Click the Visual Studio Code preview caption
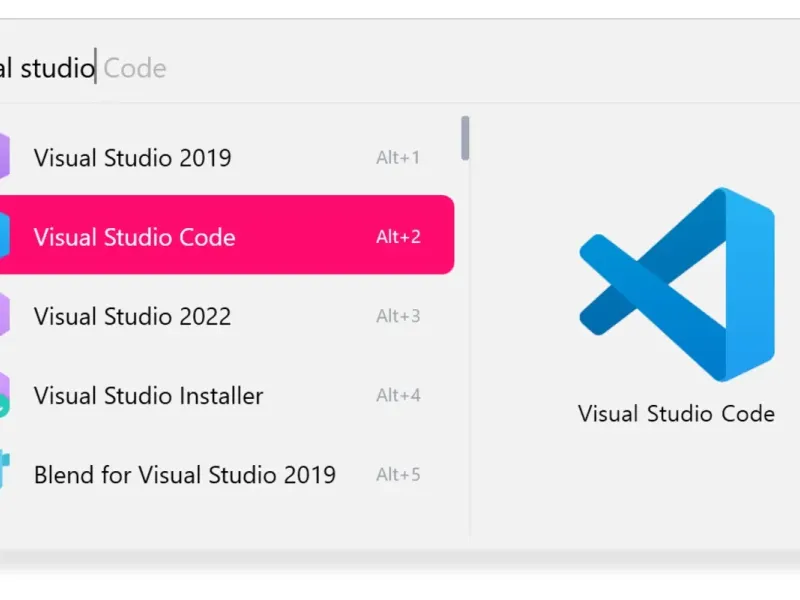800x600 pixels. [676, 413]
